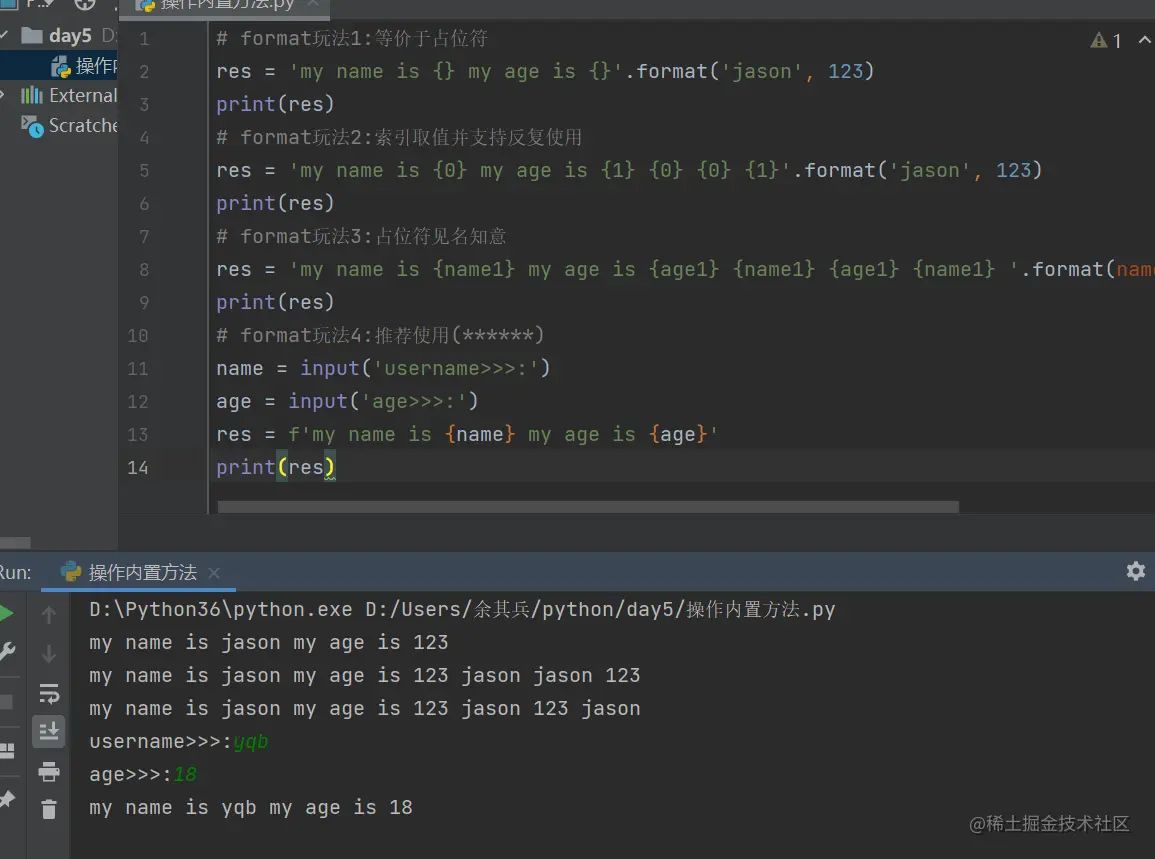Viewport: 1155px width, 859px height.
Task: Restore layout icon in Run toolbar
Action: coord(7,751)
